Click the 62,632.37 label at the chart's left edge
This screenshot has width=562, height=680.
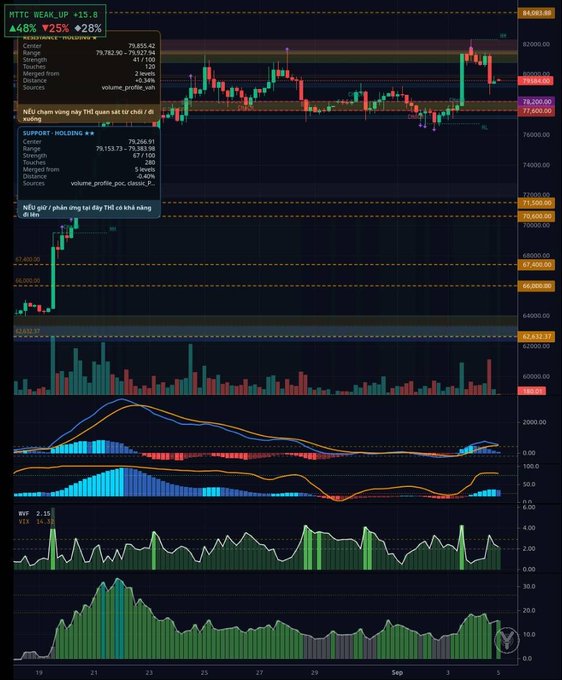[27, 331]
